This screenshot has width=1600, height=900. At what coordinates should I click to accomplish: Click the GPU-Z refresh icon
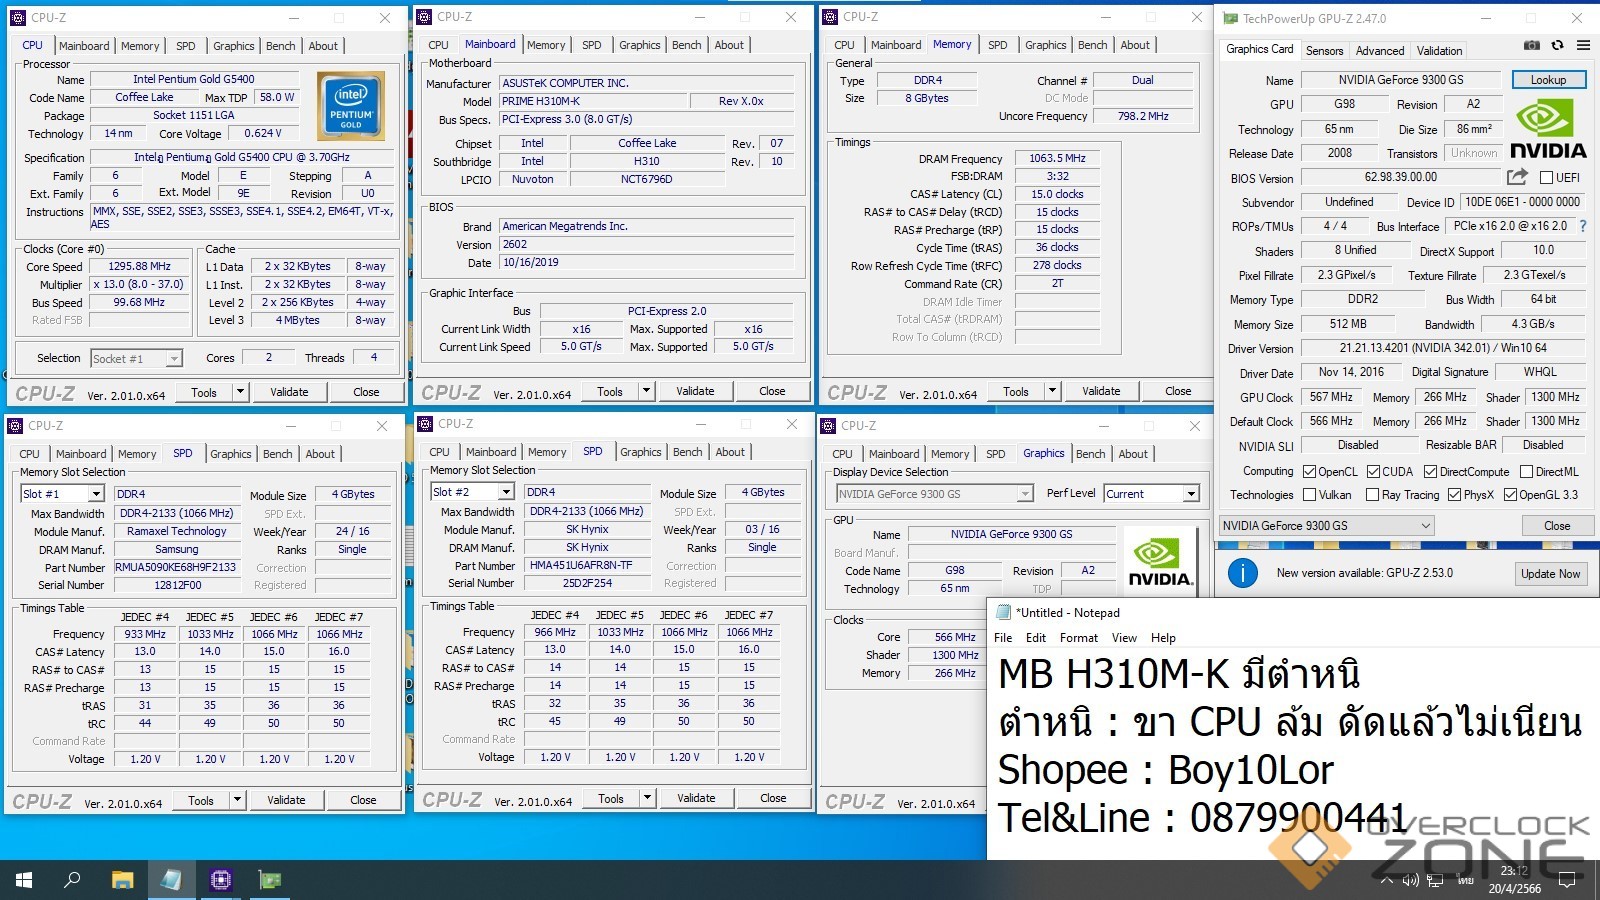[x=1557, y=45]
